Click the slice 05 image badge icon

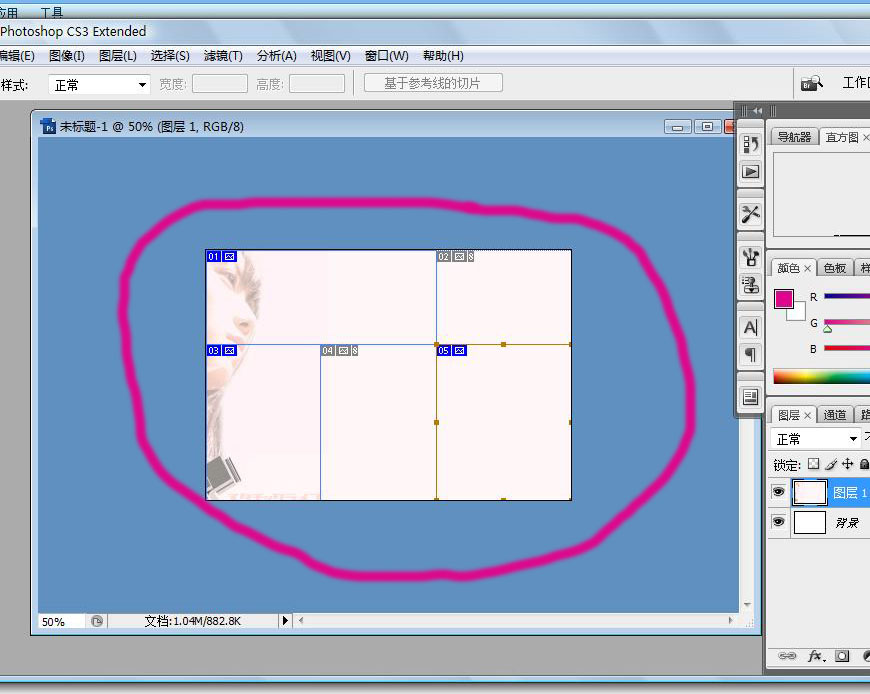tap(459, 351)
